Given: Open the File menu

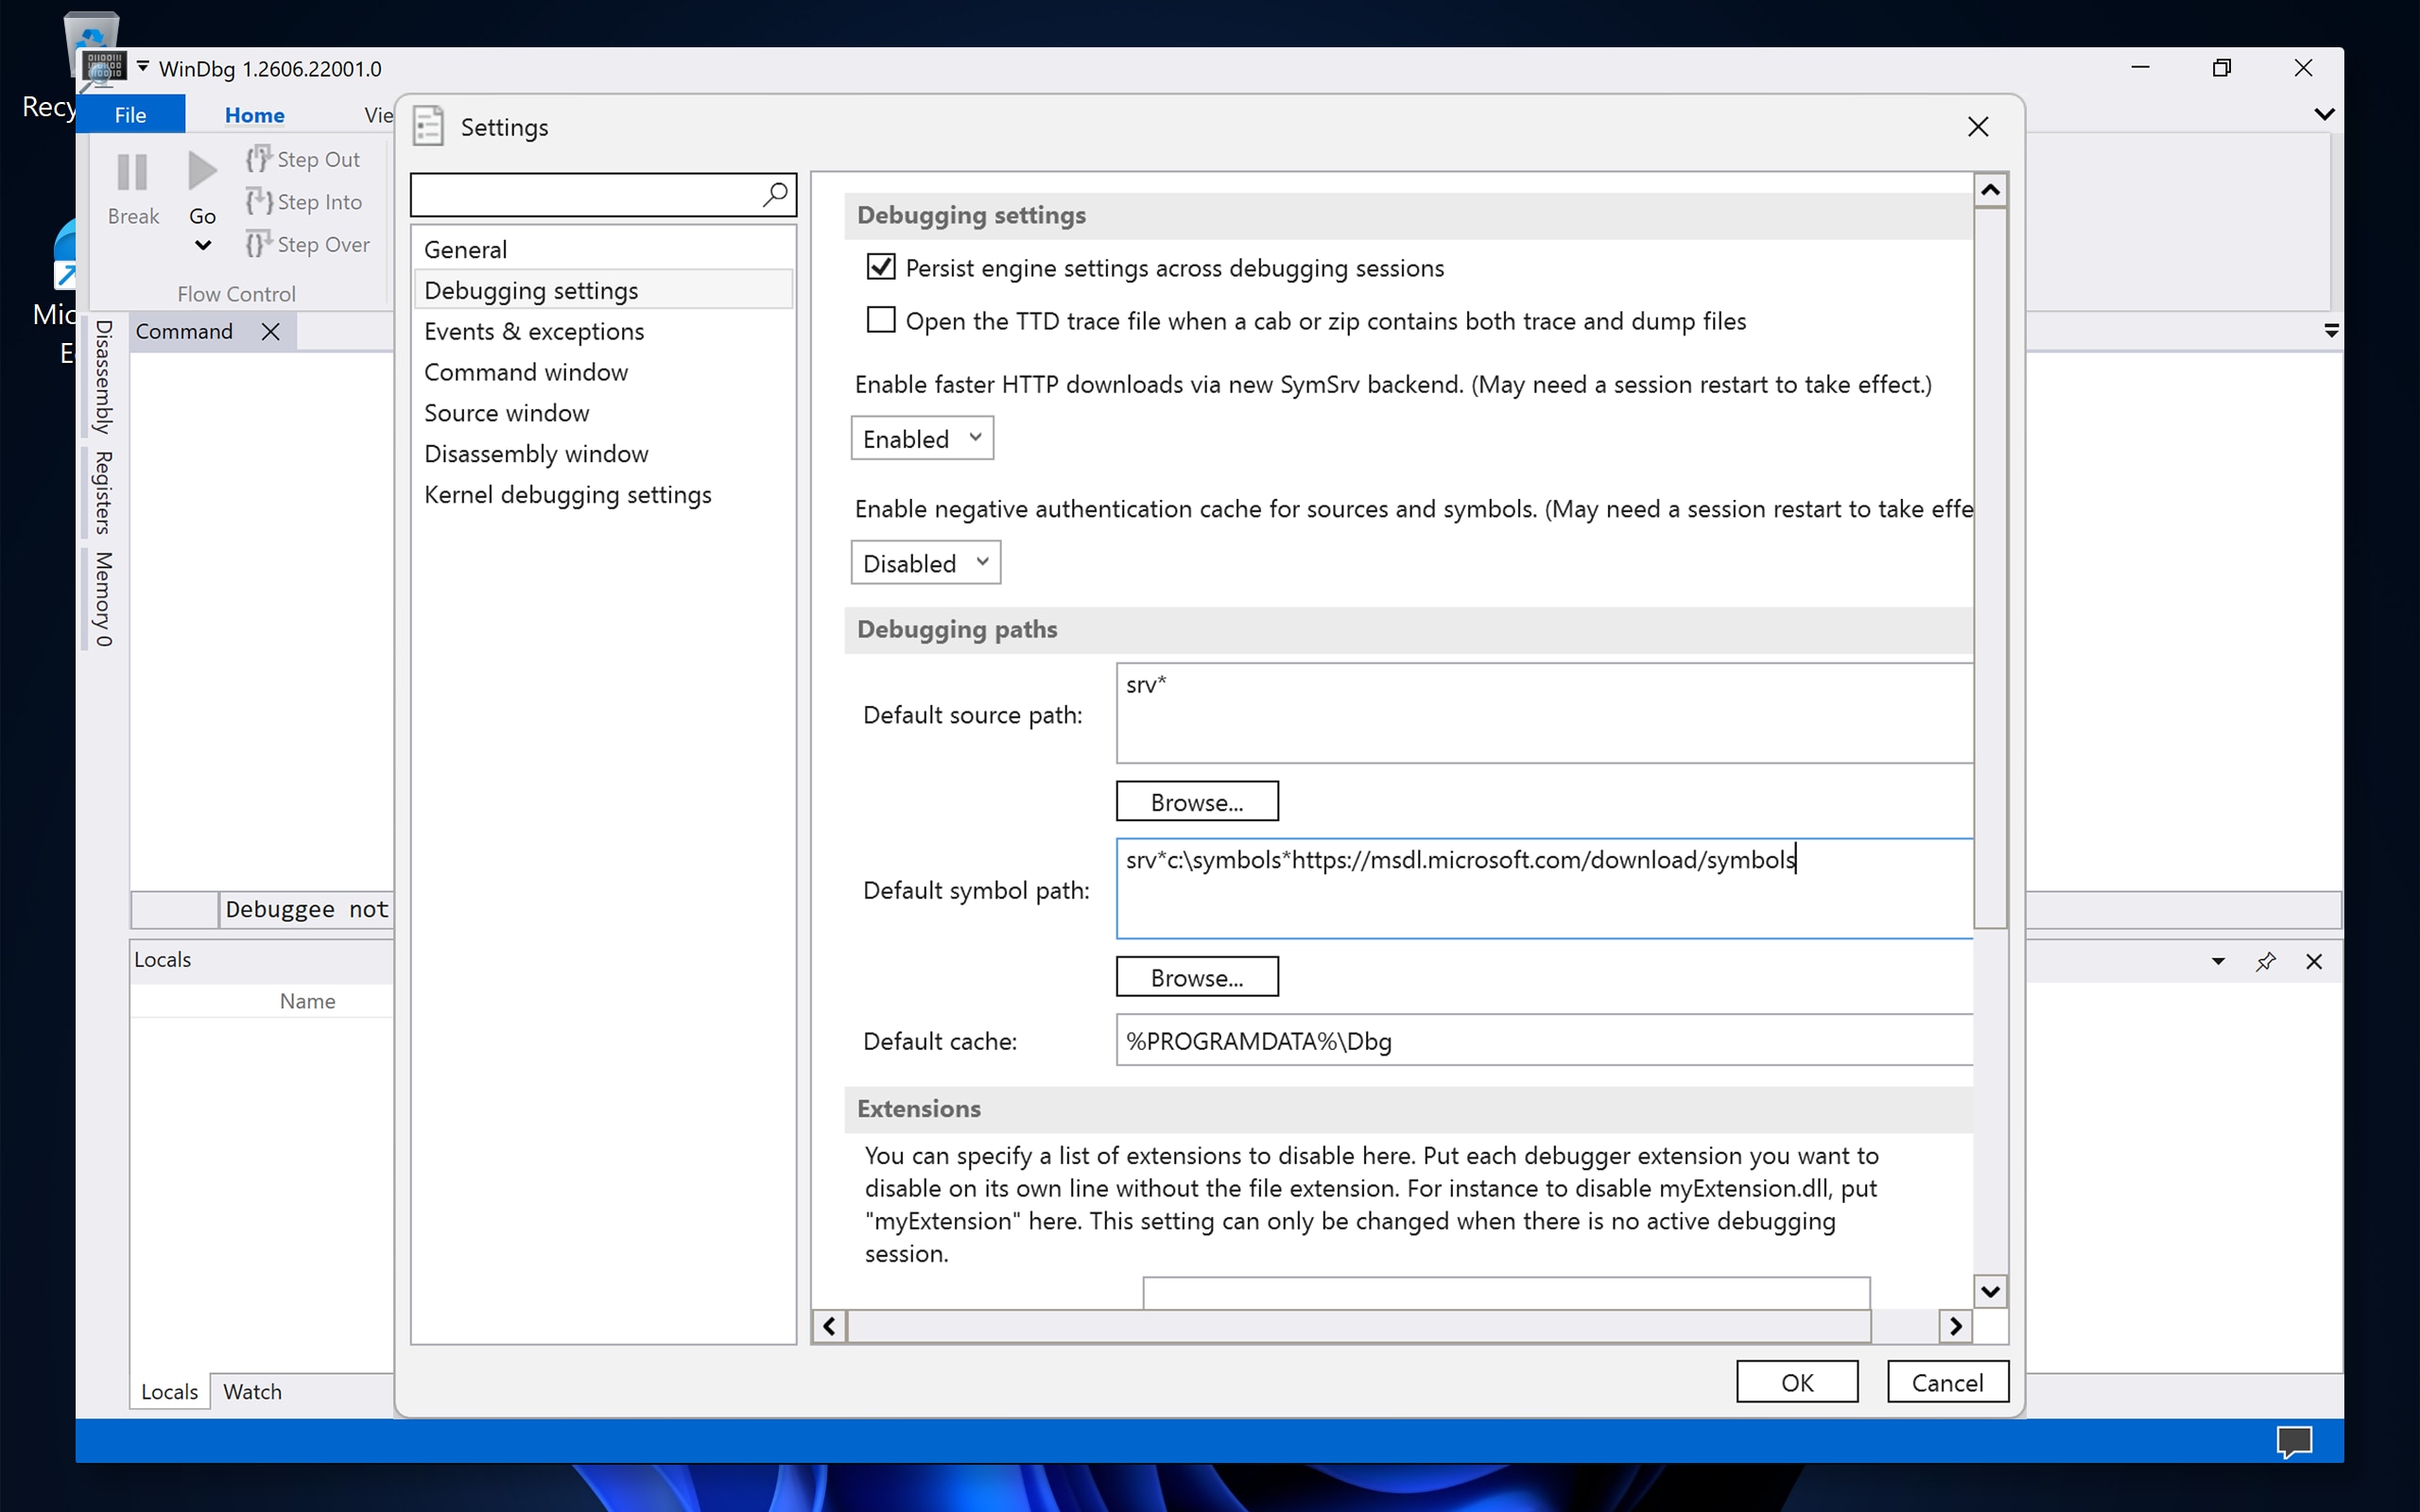Looking at the screenshot, I should point(130,114).
